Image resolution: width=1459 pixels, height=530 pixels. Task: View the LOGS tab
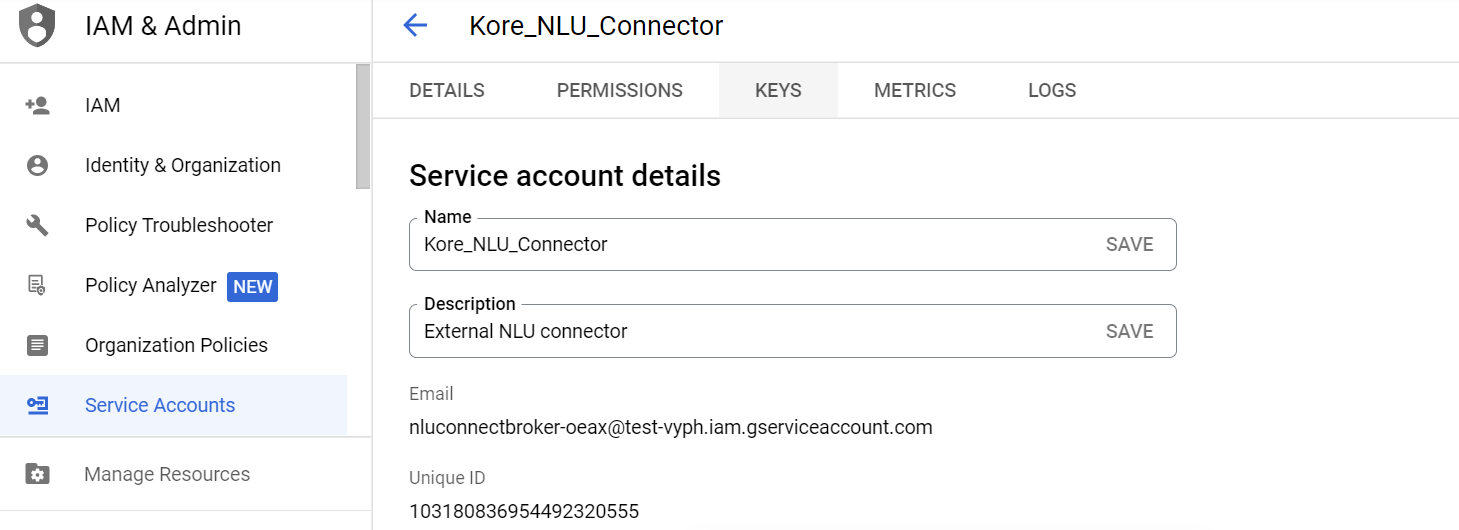1052,91
